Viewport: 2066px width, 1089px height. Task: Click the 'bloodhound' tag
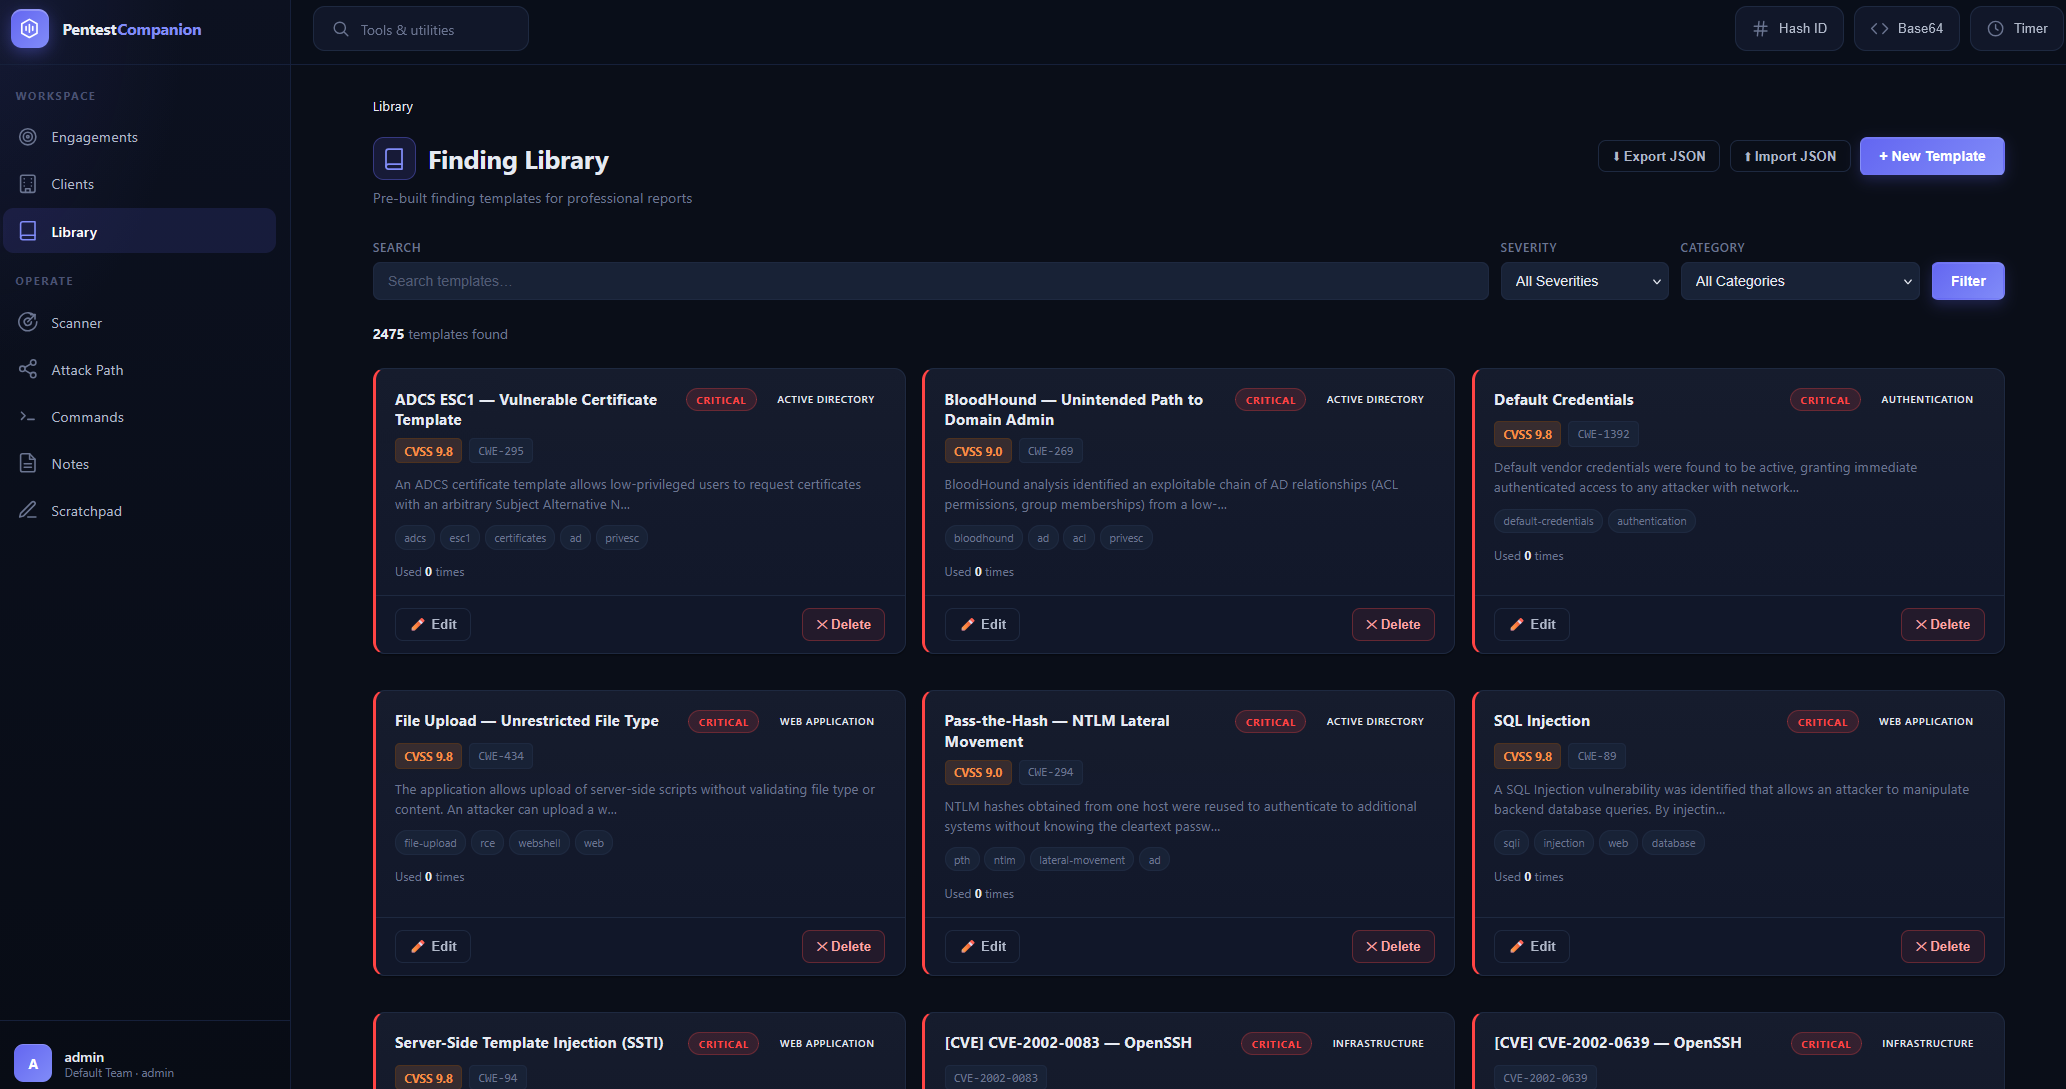(984, 538)
